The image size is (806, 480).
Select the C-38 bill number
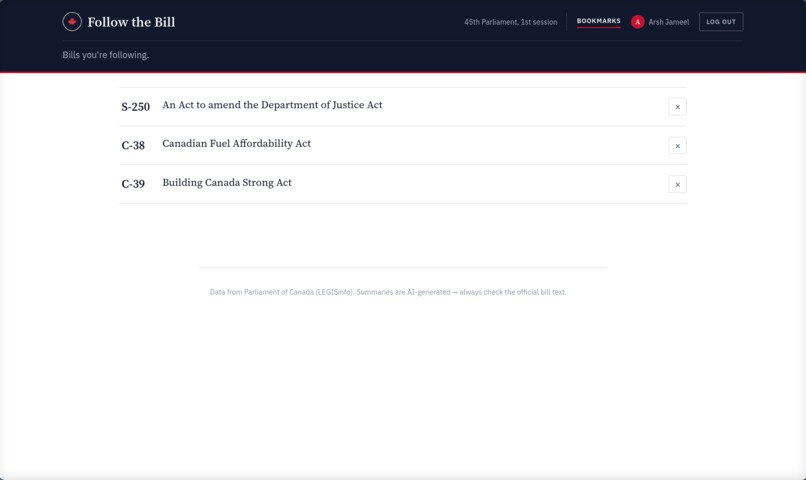coord(133,145)
